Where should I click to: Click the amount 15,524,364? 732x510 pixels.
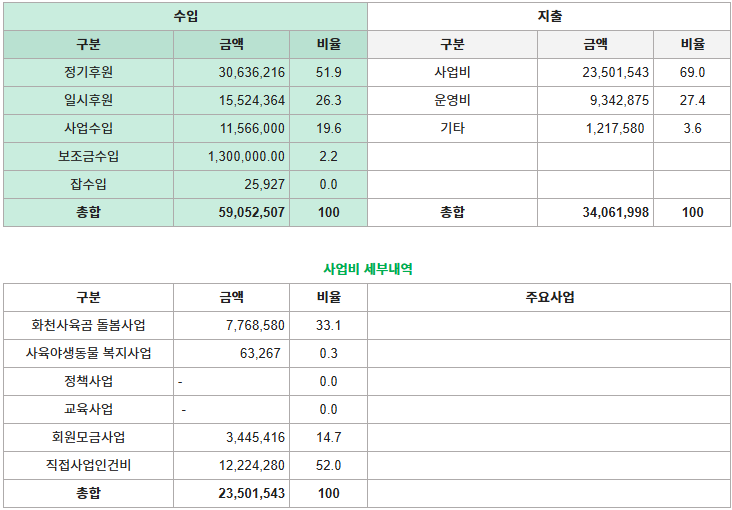coord(252,100)
